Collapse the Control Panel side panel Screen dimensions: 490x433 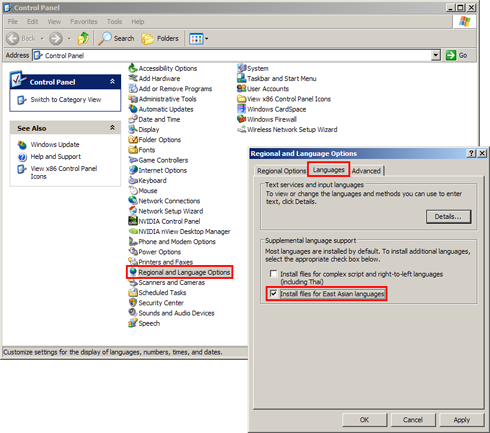click(x=112, y=81)
